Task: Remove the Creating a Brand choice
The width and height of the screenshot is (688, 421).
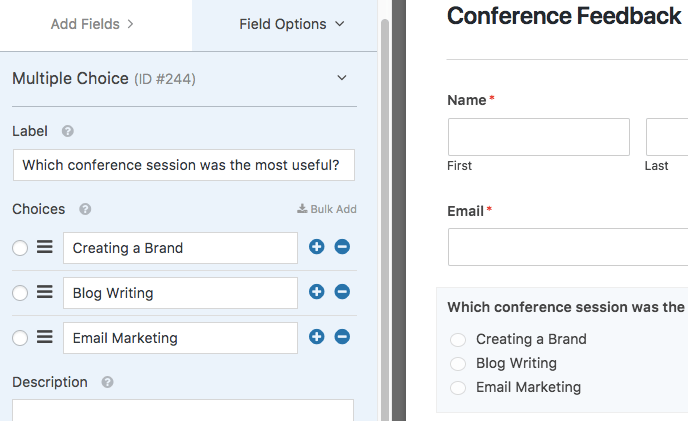Action: coord(342,247)
